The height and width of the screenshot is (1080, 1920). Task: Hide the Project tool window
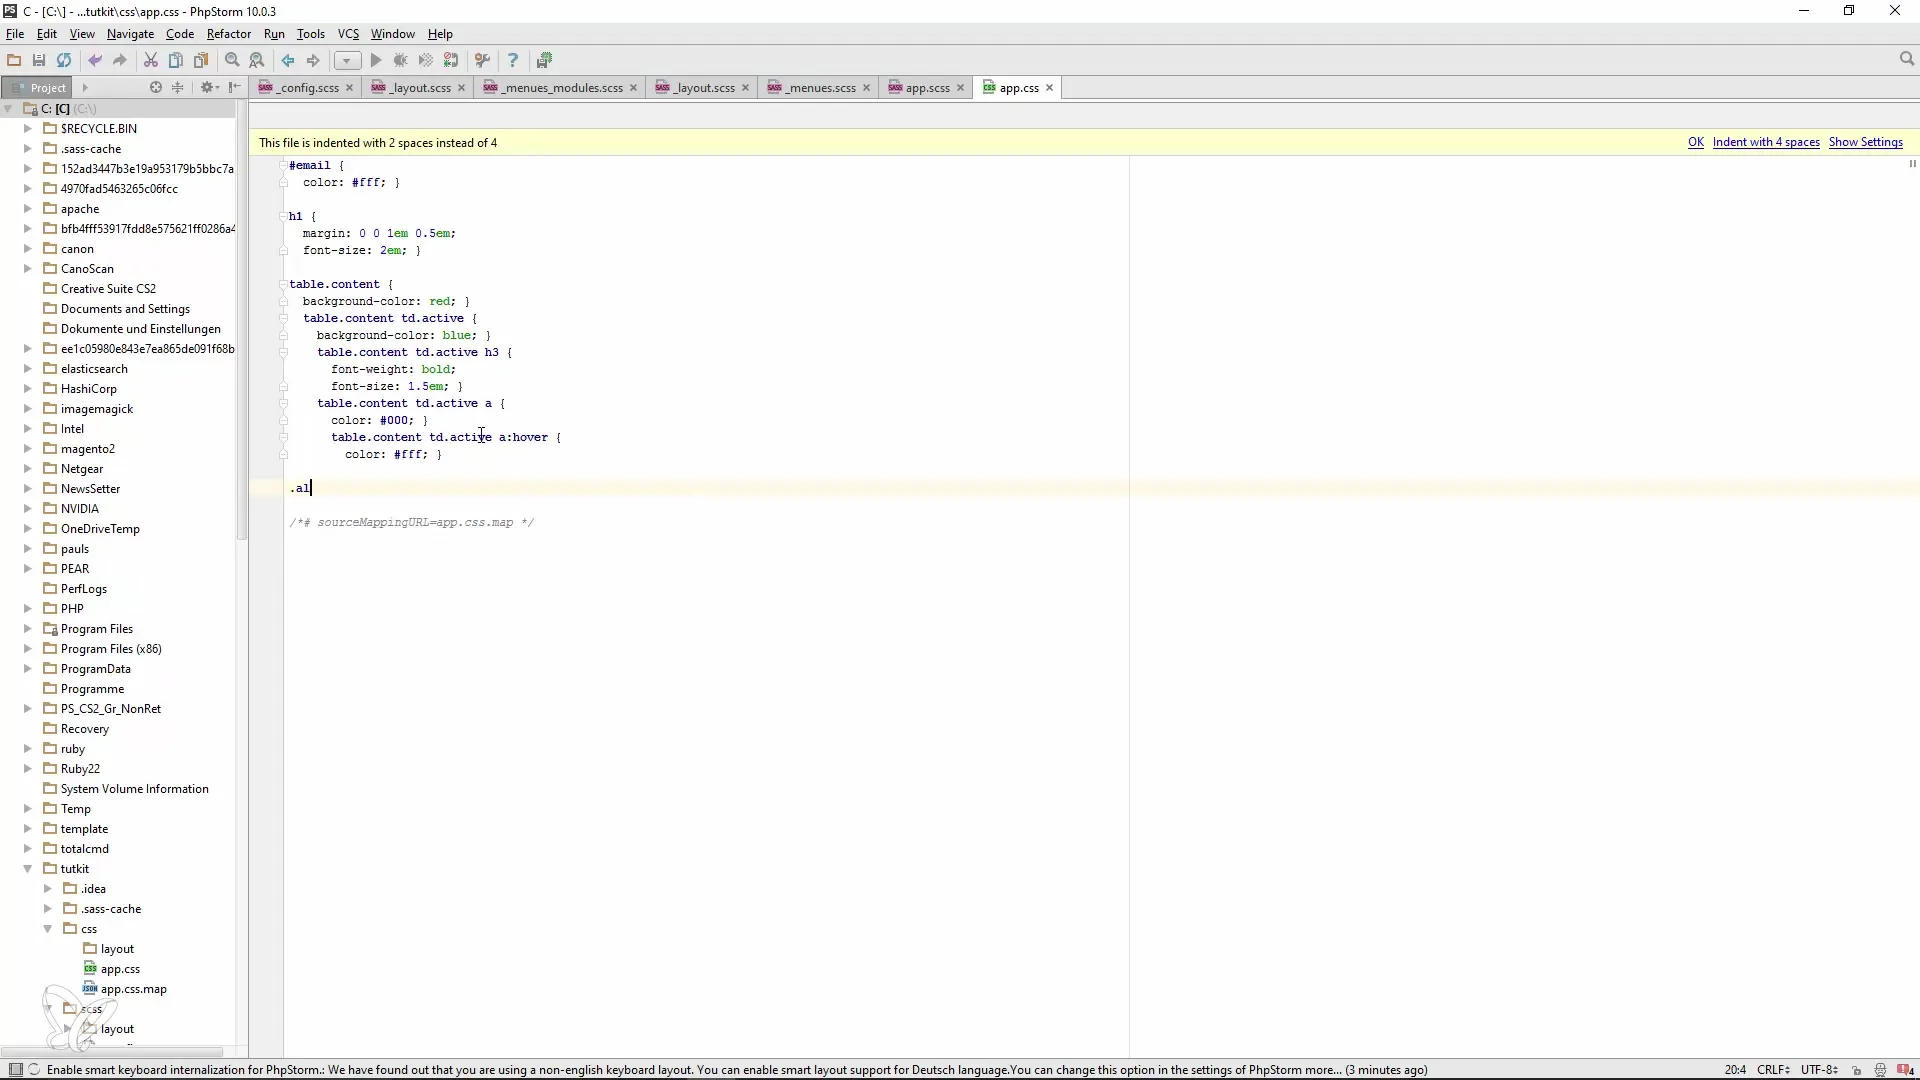point(235,87)
